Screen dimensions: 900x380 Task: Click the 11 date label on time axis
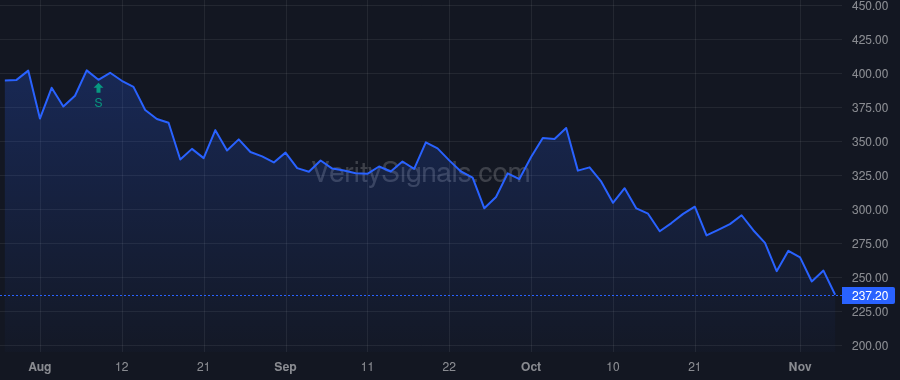point(367,366)
